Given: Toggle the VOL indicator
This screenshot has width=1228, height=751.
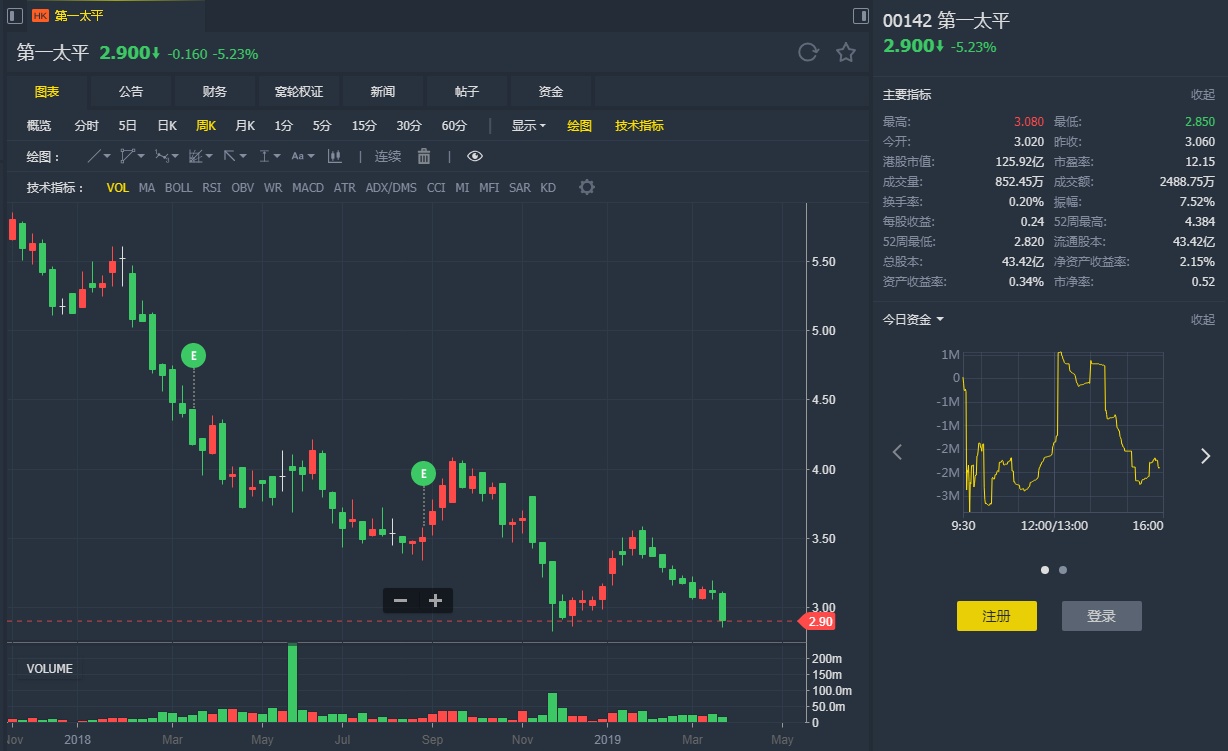Looking at the screenshot, I should (x=118, y=187).
